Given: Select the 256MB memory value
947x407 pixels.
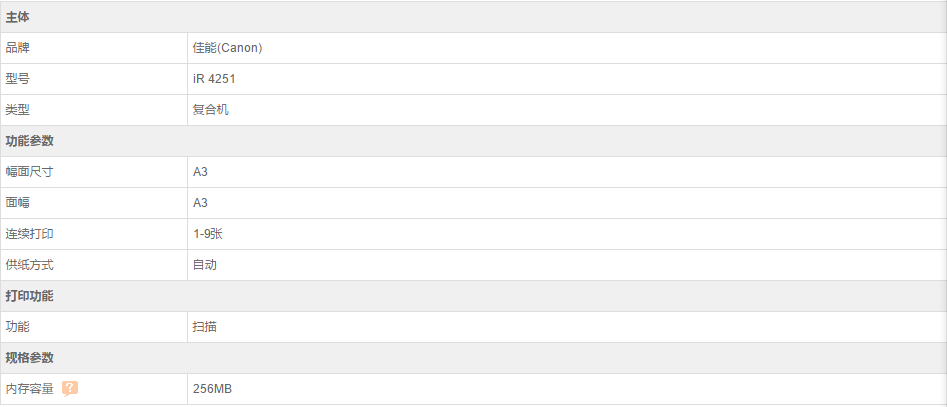Looking at the screenshot, I should coord(212,389).
